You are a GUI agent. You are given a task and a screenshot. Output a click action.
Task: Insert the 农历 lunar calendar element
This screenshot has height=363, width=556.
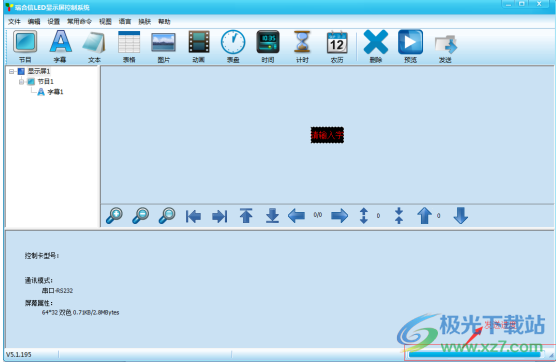coord(337,46)
